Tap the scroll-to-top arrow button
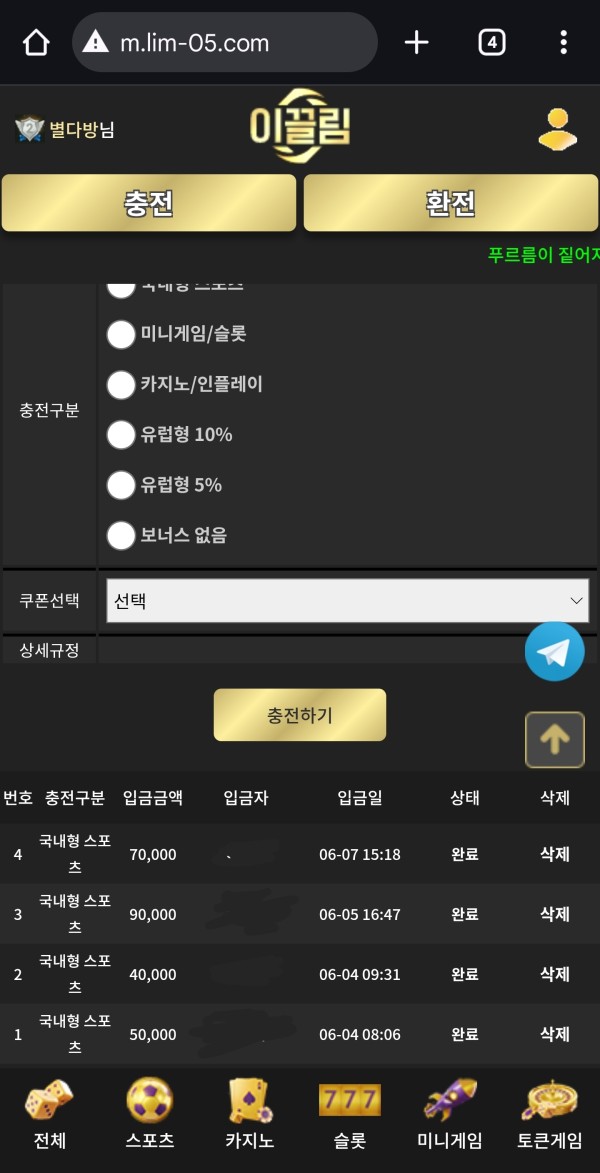Viewport: 600px width, 1173px height. tap(554, 740)
